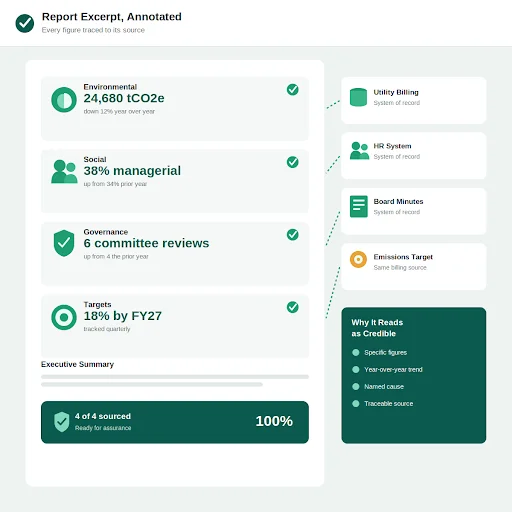
Task: Open the Utility Billing source card
Action: pyautogui.click(x=414, y=100)
